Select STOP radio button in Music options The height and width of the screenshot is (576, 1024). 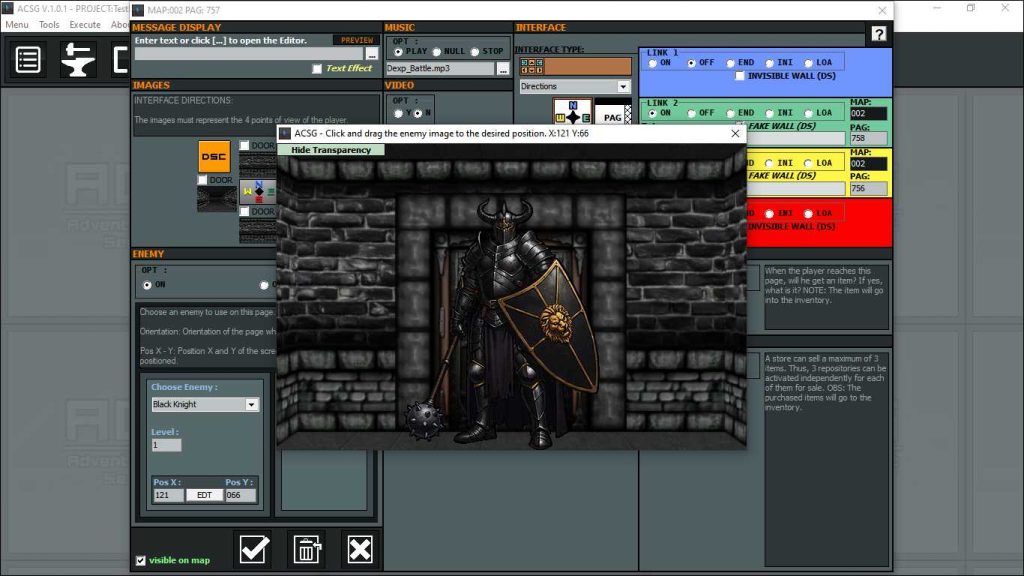coord(477,52)
